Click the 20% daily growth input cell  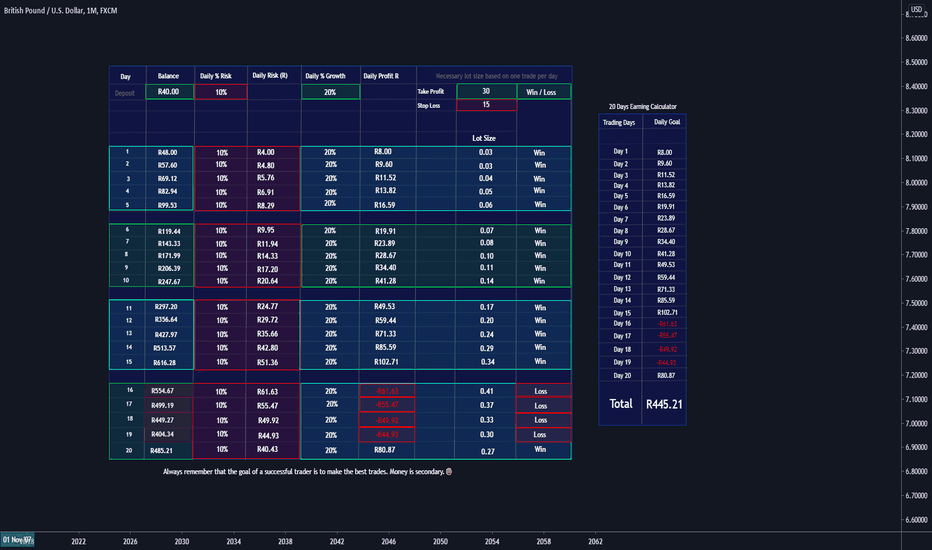pos(330,92)
